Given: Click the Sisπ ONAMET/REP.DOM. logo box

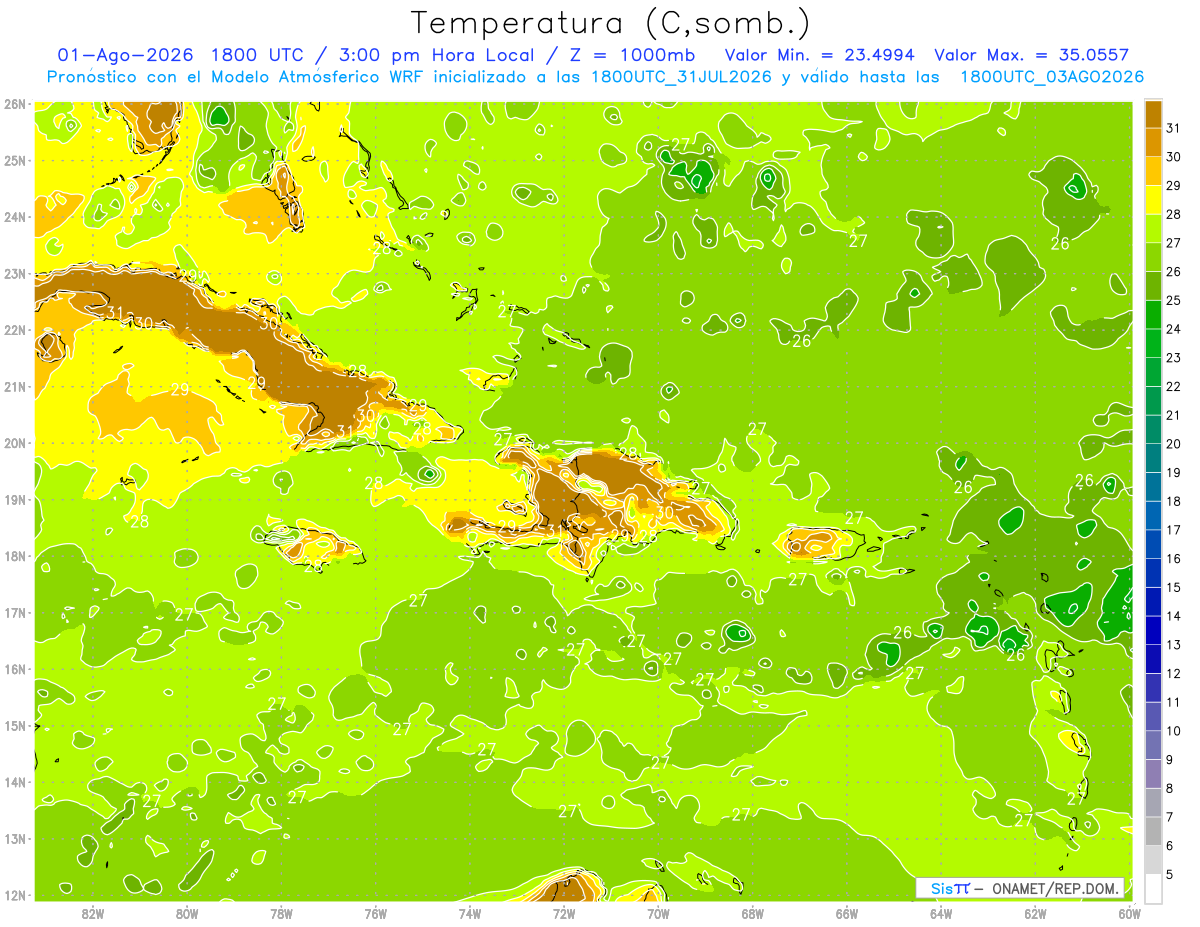Looking at the screenshot, I should tap(1021, 888).
